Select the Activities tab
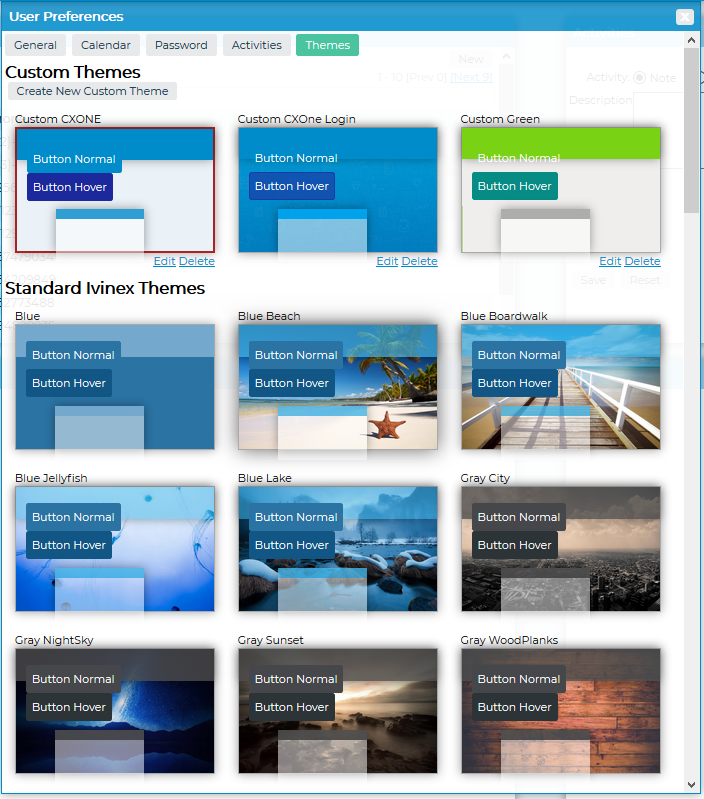This screenshot has width=704, height=799. point(257,45)
